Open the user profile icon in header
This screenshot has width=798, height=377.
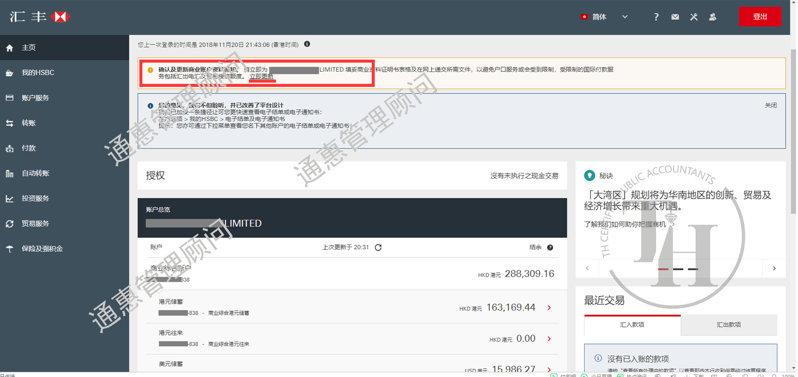(x=712, y=17)
